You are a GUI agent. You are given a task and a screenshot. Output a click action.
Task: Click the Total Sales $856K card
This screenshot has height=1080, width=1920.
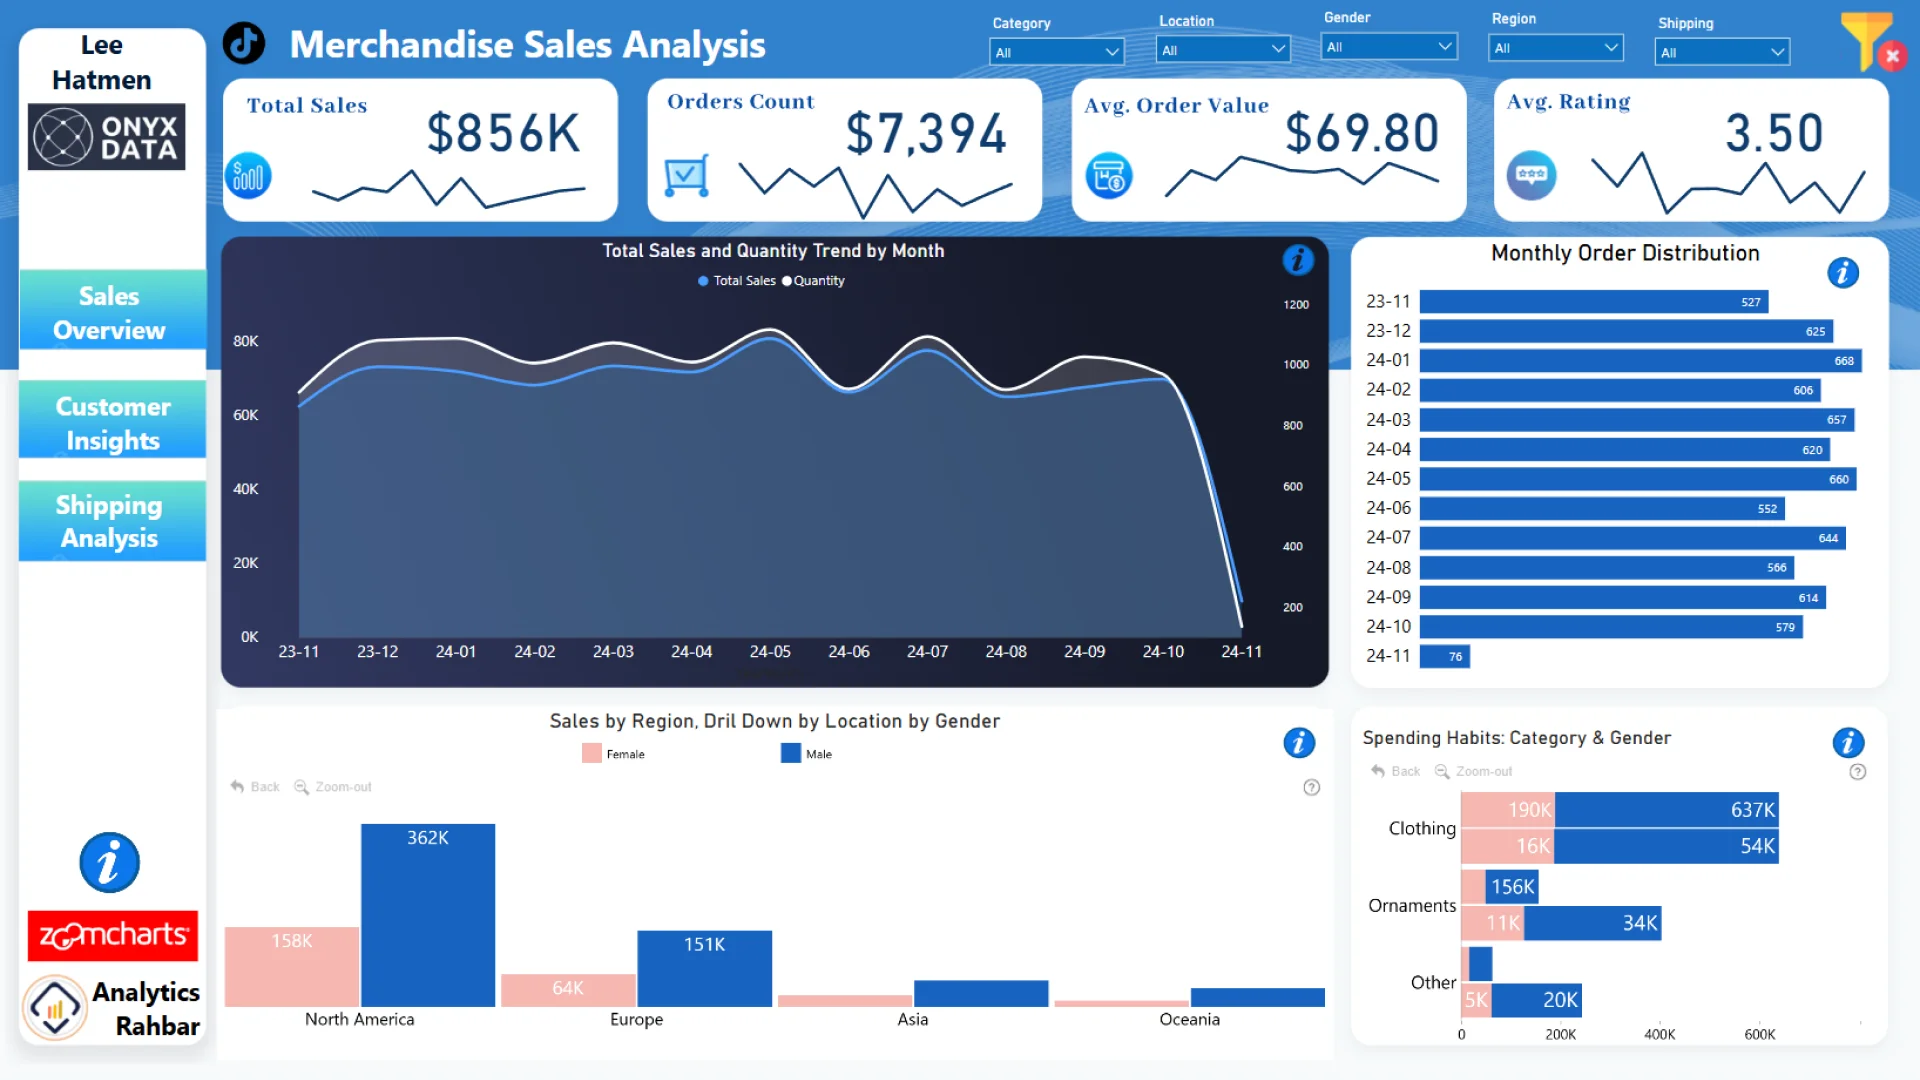click(x=420, y=150)
